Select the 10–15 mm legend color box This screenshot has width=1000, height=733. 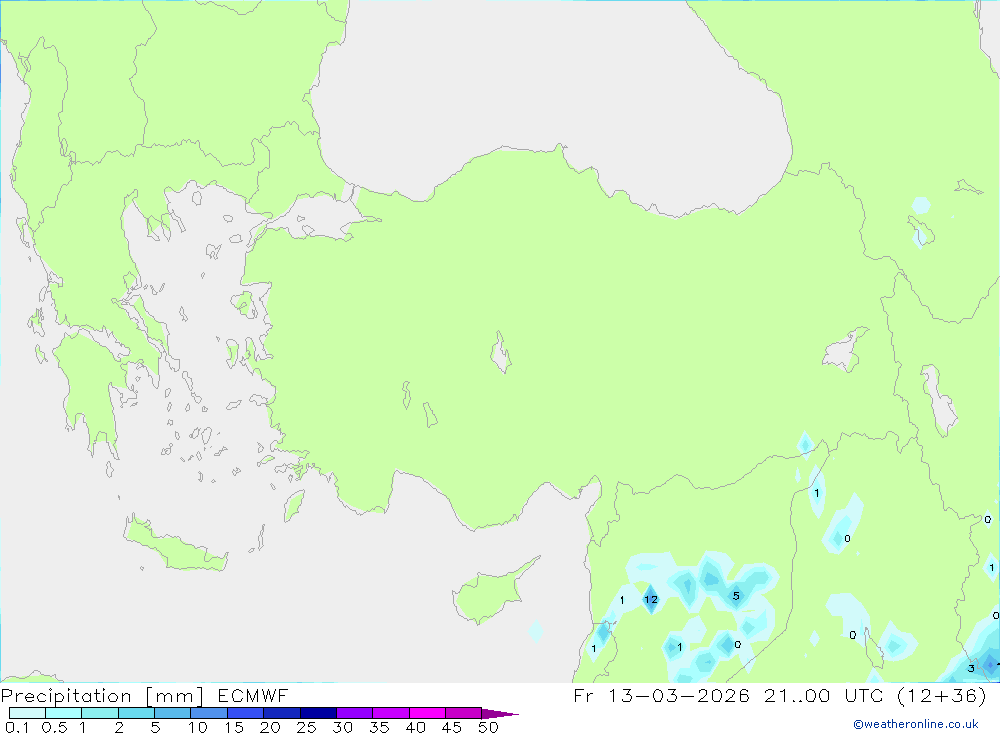(209, 713)
